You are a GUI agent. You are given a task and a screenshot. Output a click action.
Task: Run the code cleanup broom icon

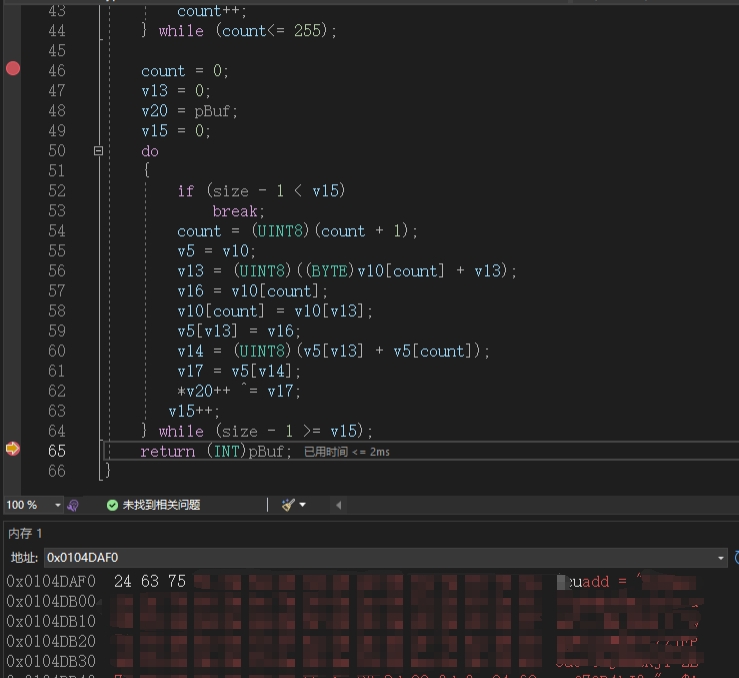point(288,505)
